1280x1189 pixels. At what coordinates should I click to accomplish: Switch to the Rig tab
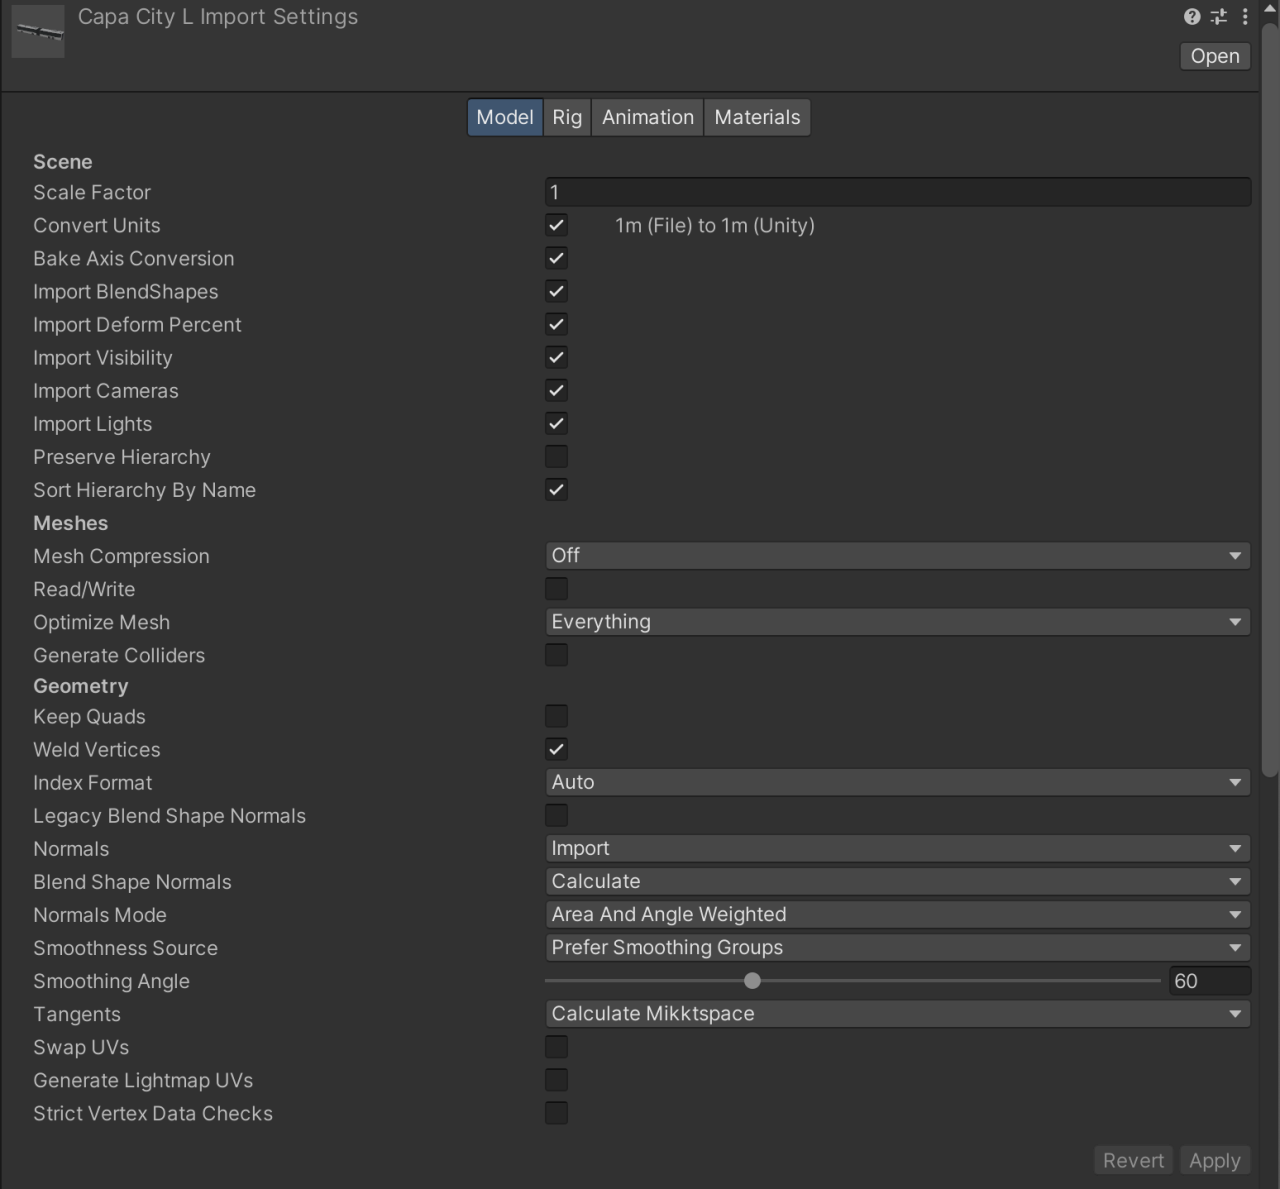pos(567,117)
